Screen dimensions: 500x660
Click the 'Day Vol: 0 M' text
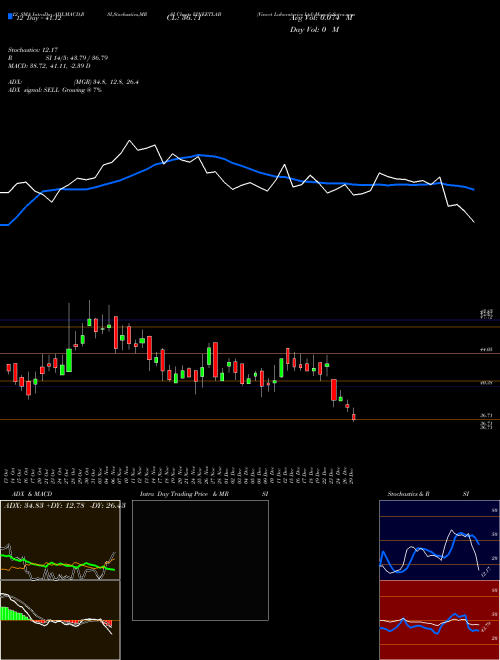(x=314, y=30)
